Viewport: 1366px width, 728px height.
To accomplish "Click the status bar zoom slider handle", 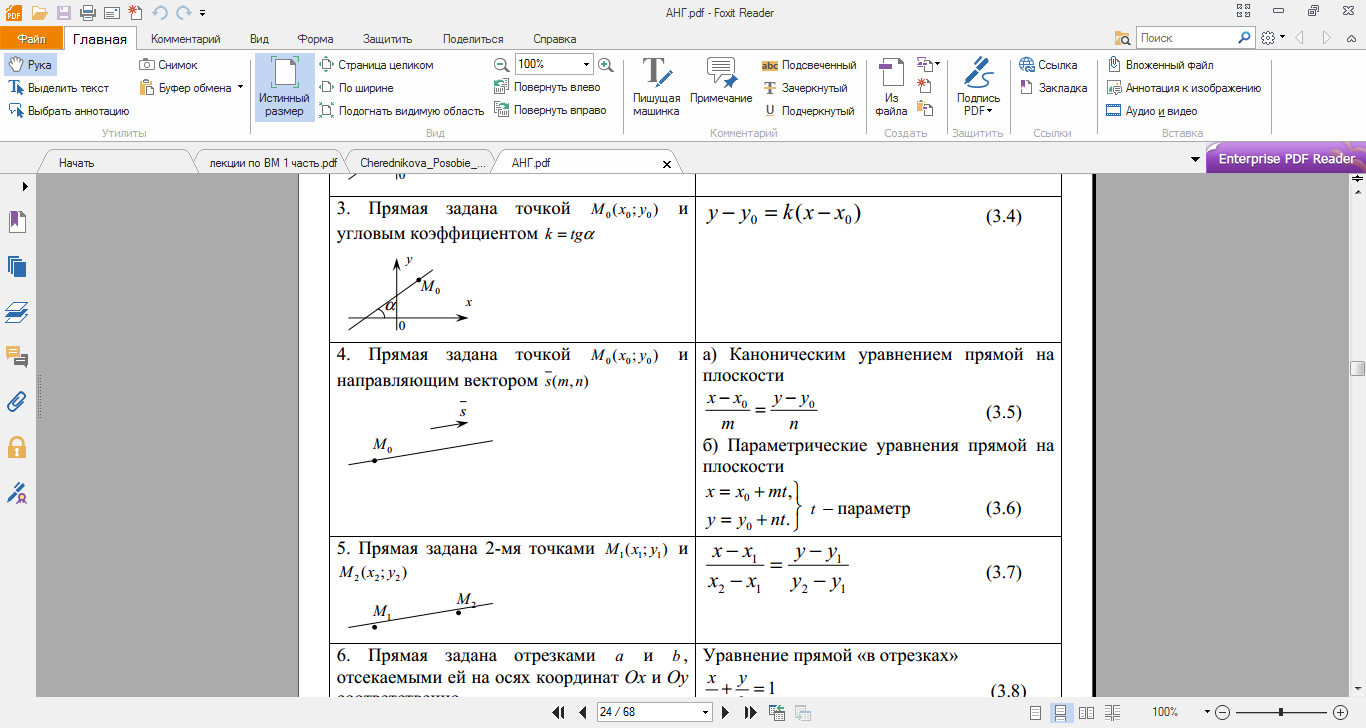I will click(x=1281, y=712).
